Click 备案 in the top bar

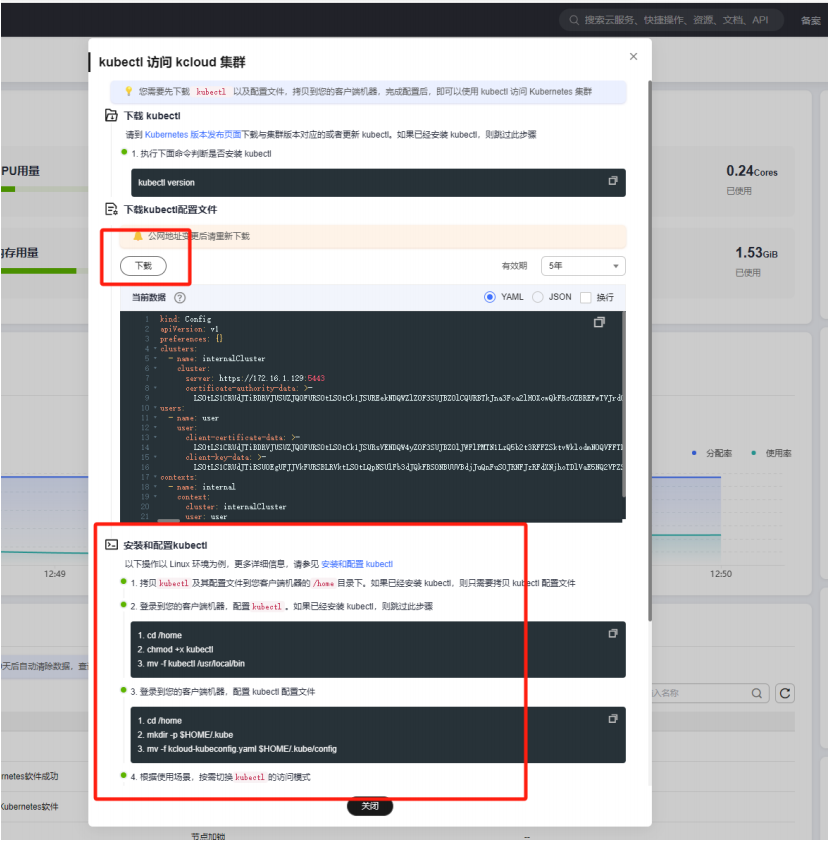(x=810, y=20)
